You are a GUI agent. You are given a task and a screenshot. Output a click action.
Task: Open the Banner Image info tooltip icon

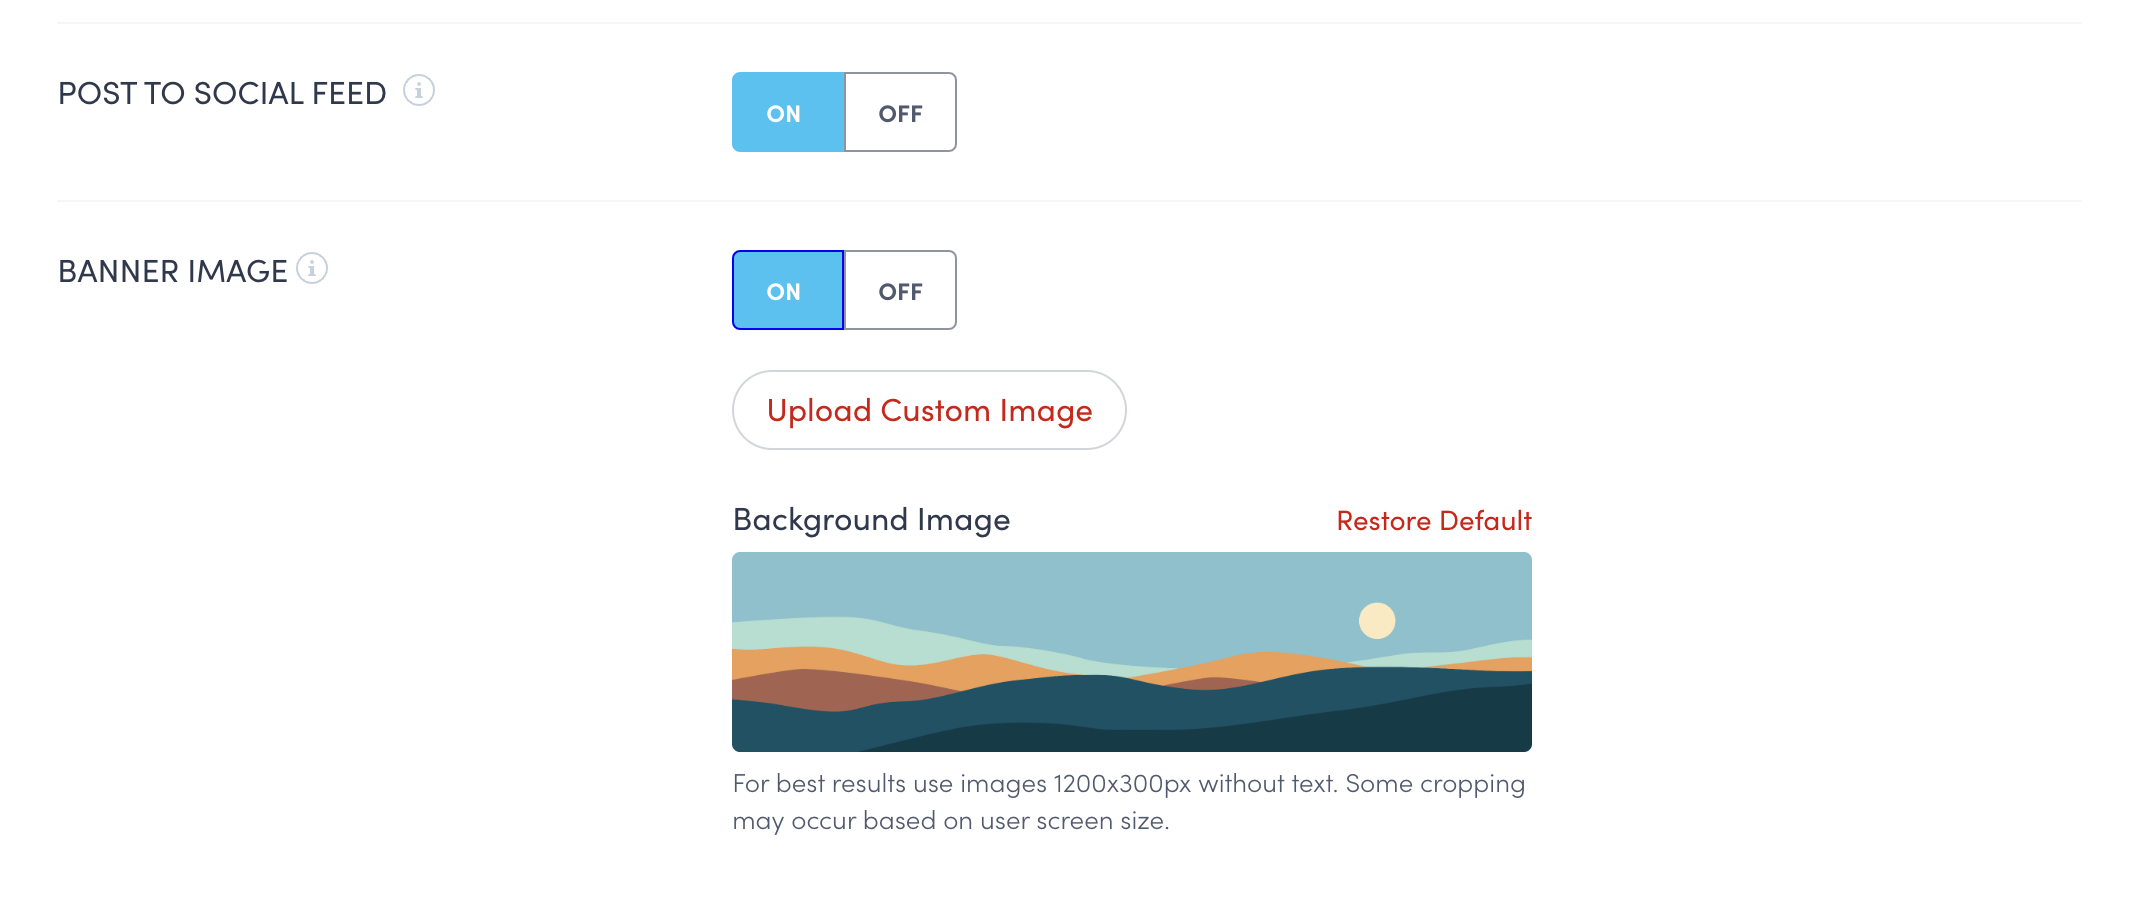pos(312,269)
